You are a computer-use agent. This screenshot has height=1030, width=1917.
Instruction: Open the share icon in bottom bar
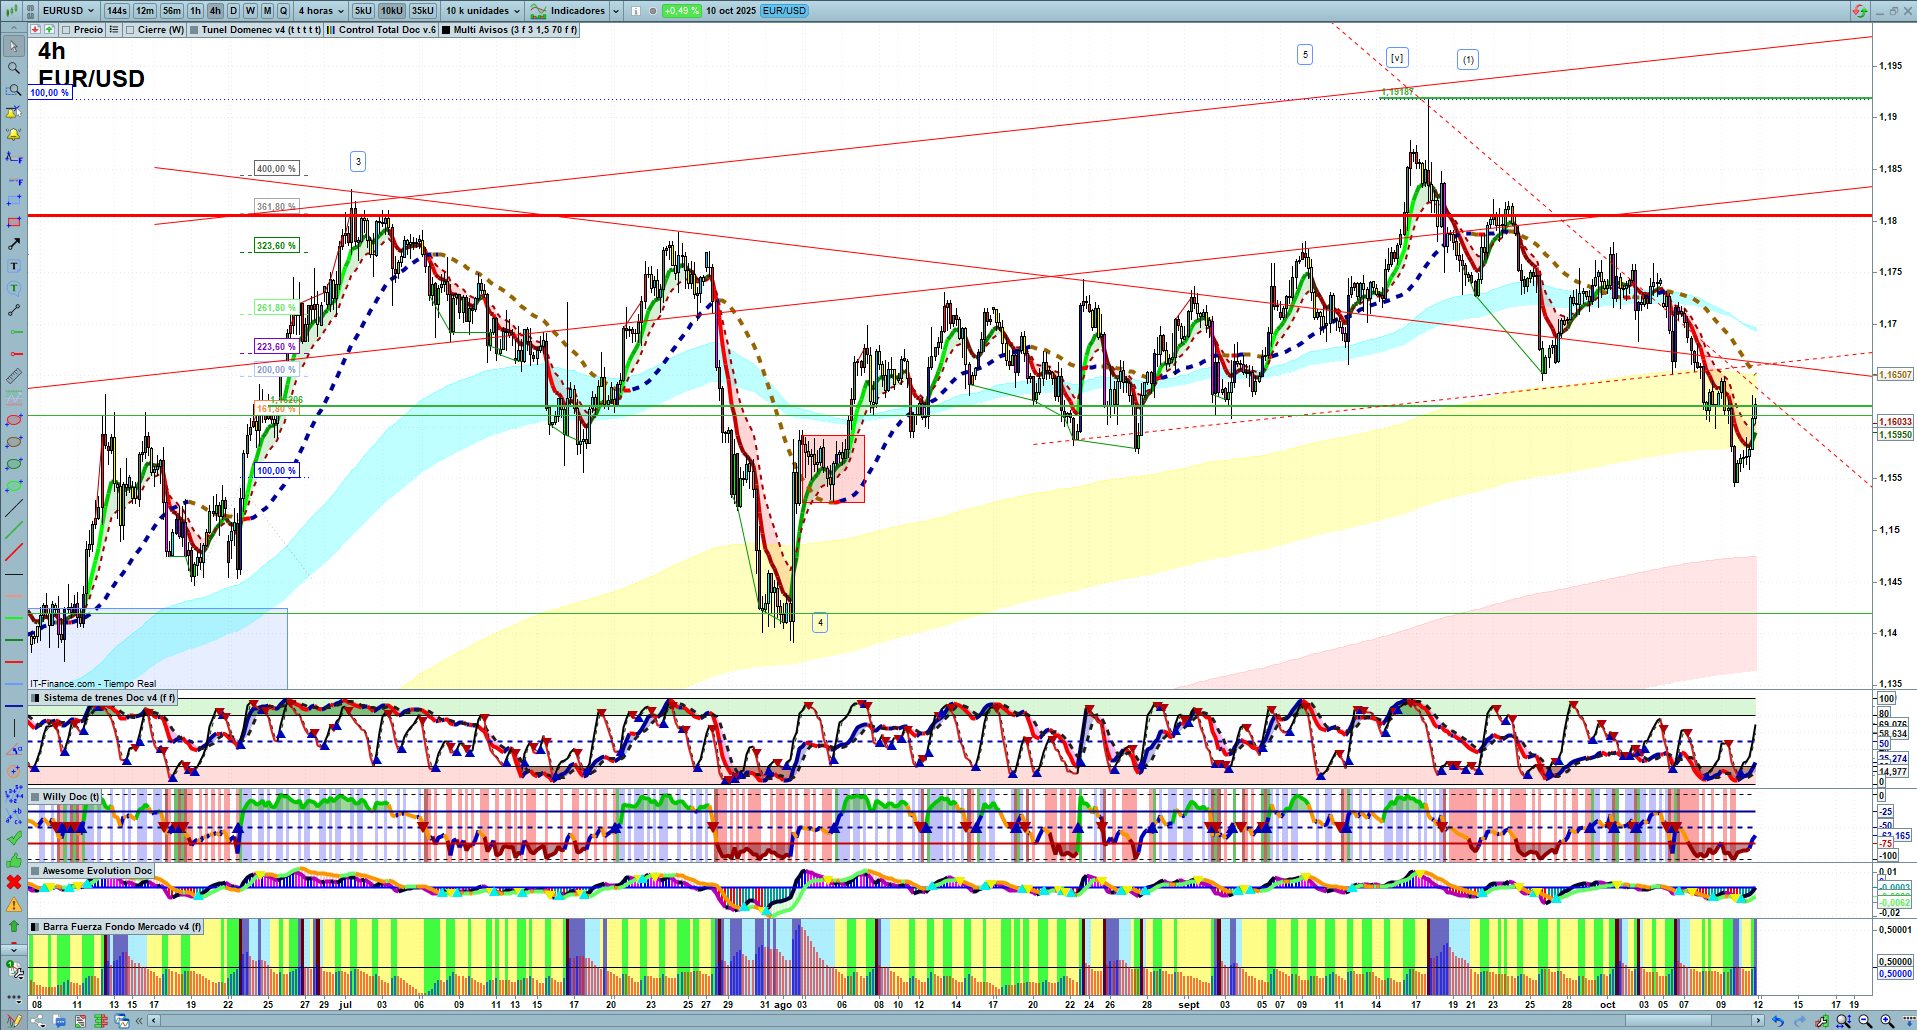[x=38, y=1021]
